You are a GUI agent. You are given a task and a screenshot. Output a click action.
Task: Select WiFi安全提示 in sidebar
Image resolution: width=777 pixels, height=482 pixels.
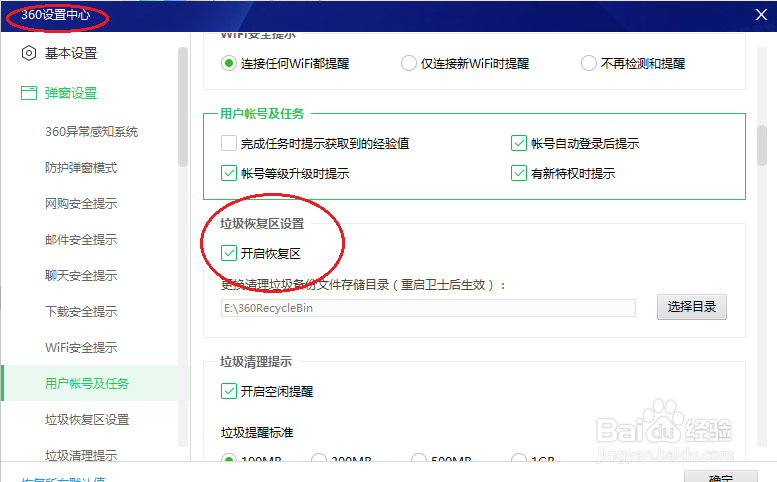click(x=81, y=347)
